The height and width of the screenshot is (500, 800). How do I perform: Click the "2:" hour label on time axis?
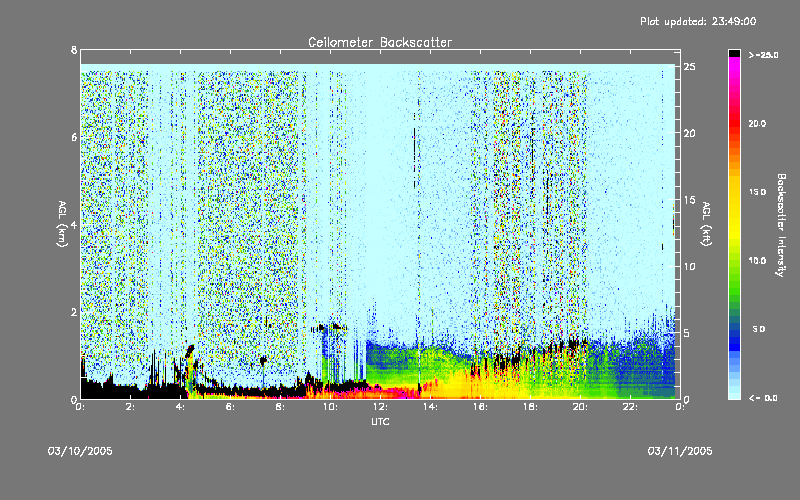tap(131, 407)
